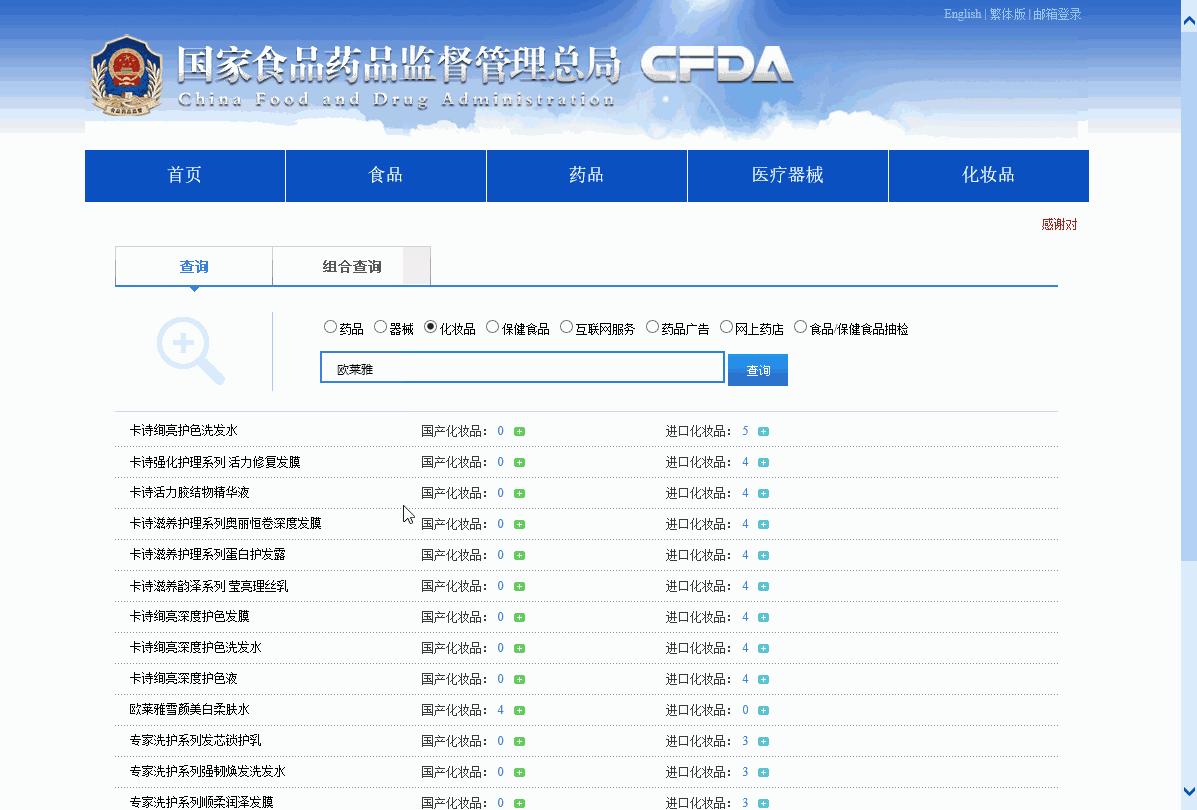
Task: Expand imported cosmetics for 卡诗滋养韵泽系列莹亮理丝乳
Action: pos(763,585)
